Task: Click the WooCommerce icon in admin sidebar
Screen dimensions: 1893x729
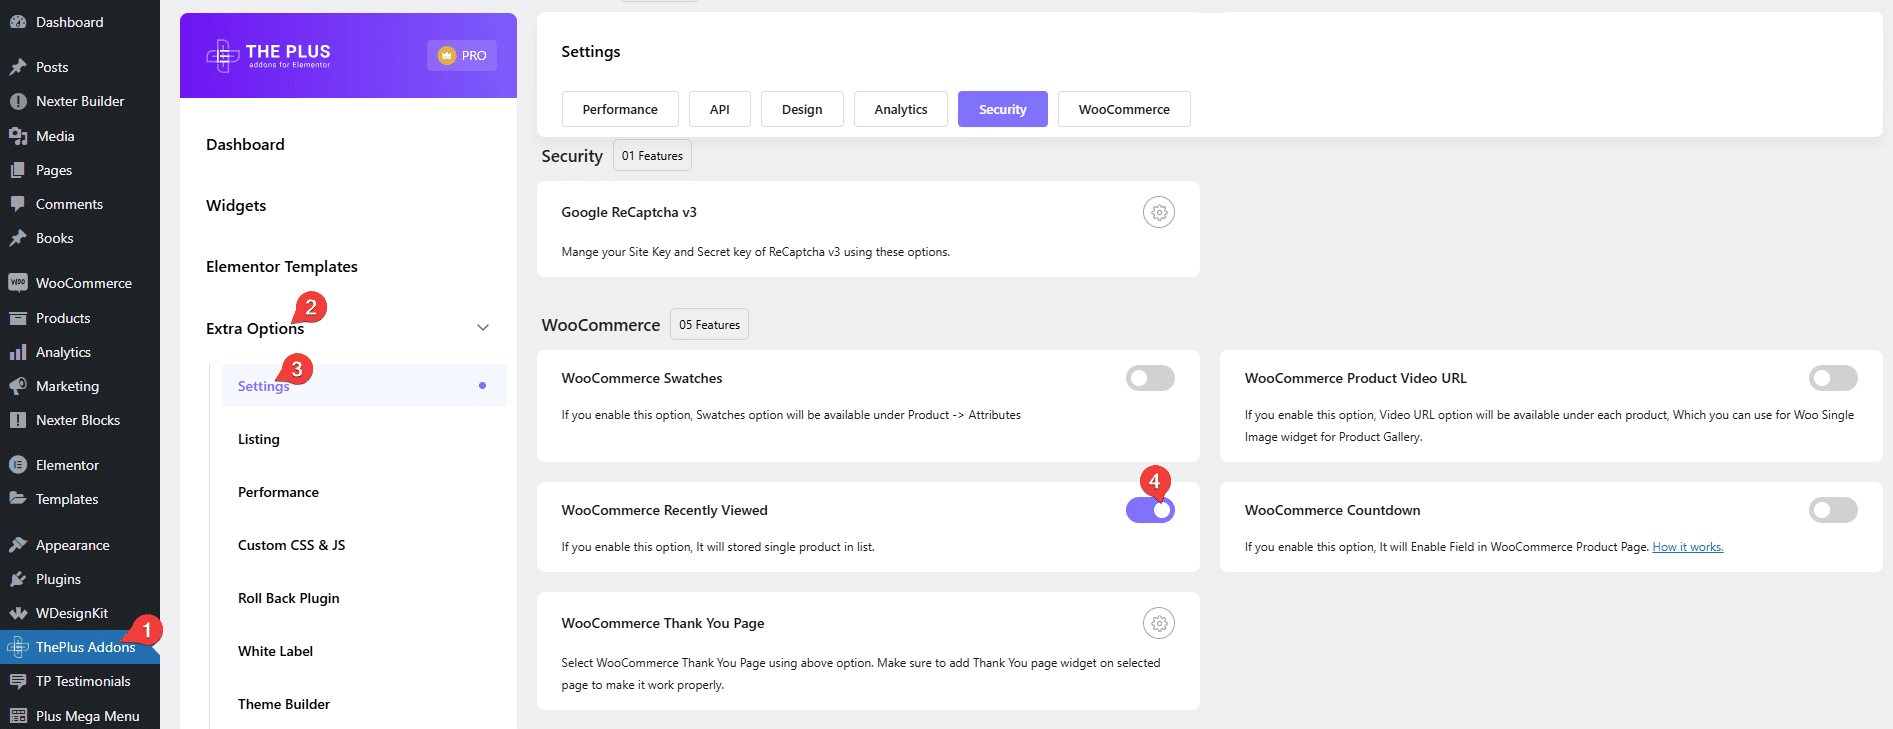Action: click(18, 283)
